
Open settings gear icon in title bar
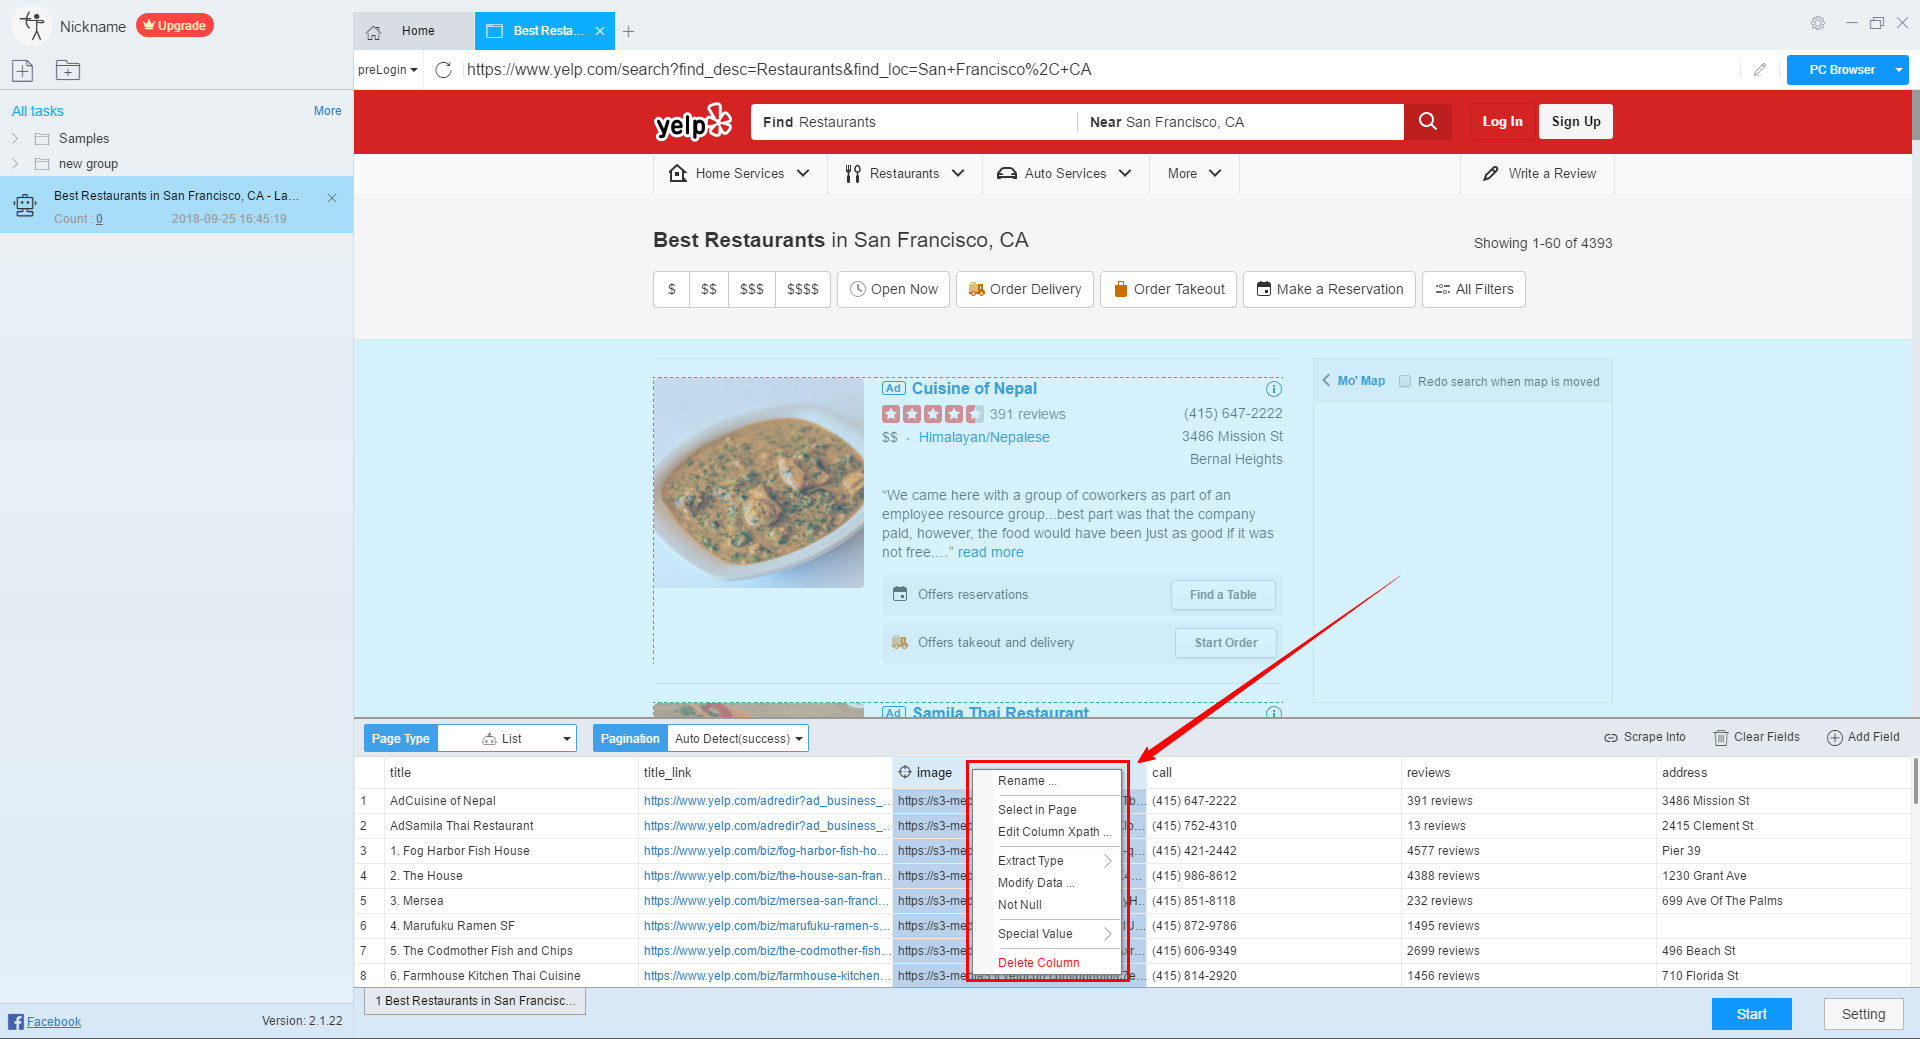point(1818,23)
